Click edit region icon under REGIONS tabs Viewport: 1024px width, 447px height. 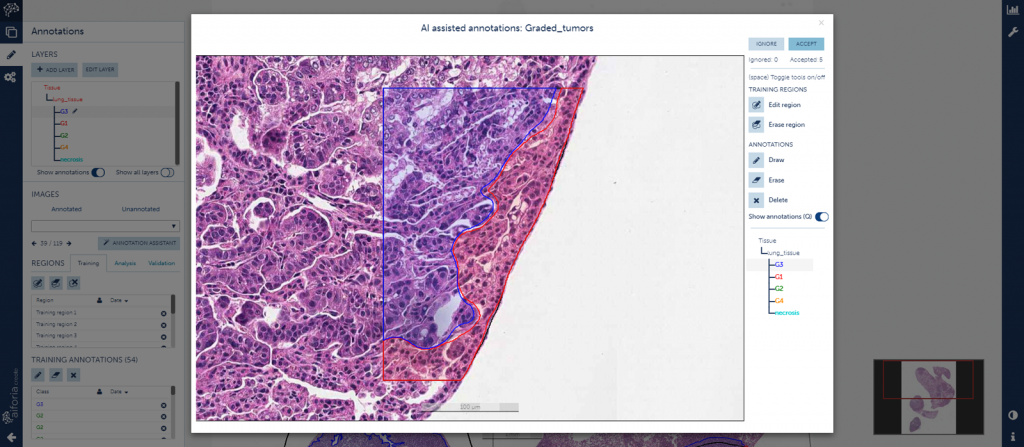coord(38,283)
